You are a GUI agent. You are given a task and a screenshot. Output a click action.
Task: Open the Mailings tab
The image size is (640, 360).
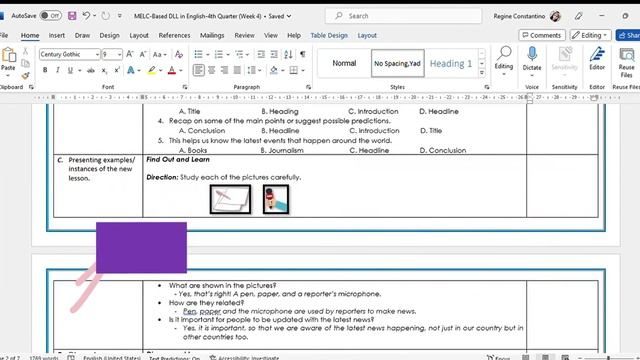[212, 36]
